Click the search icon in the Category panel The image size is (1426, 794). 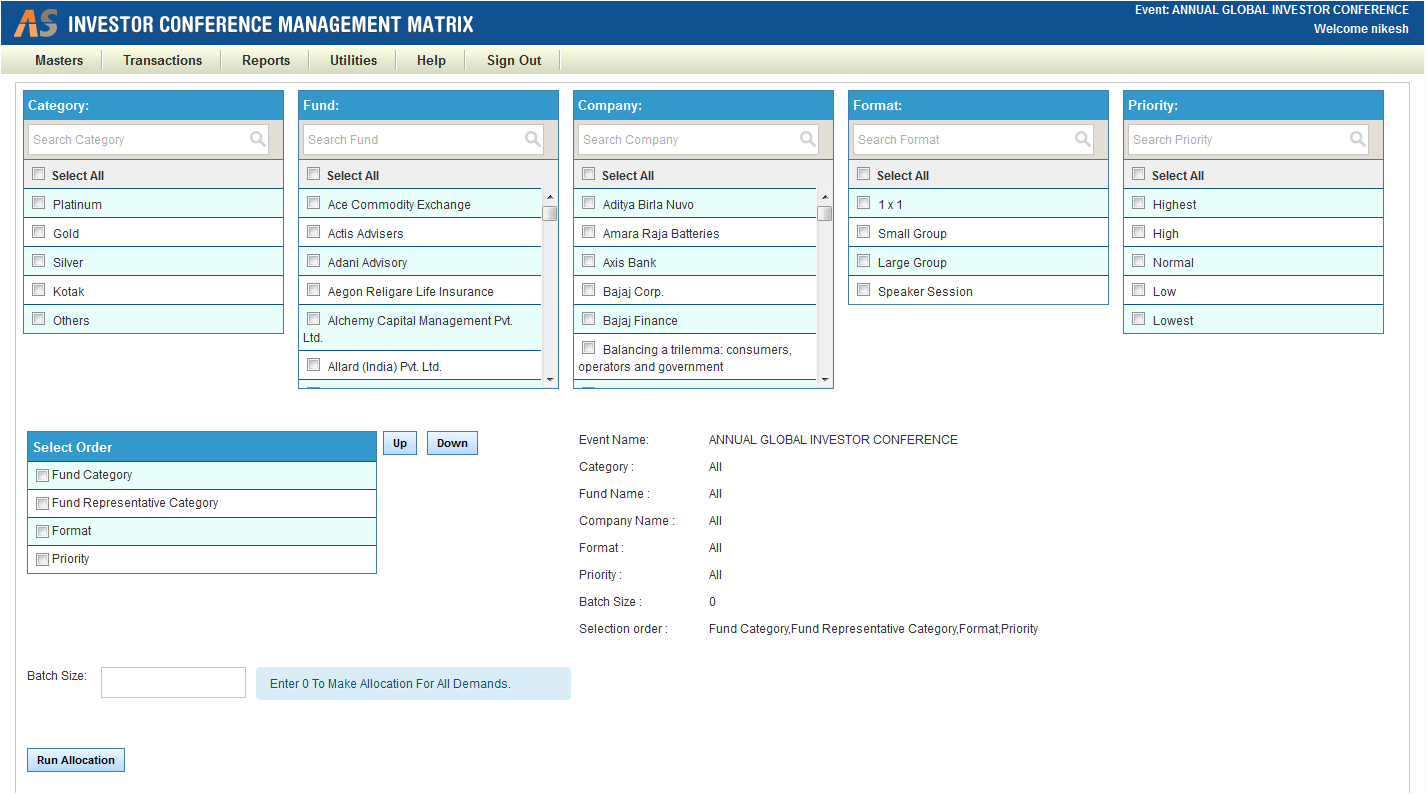[258, 139]
